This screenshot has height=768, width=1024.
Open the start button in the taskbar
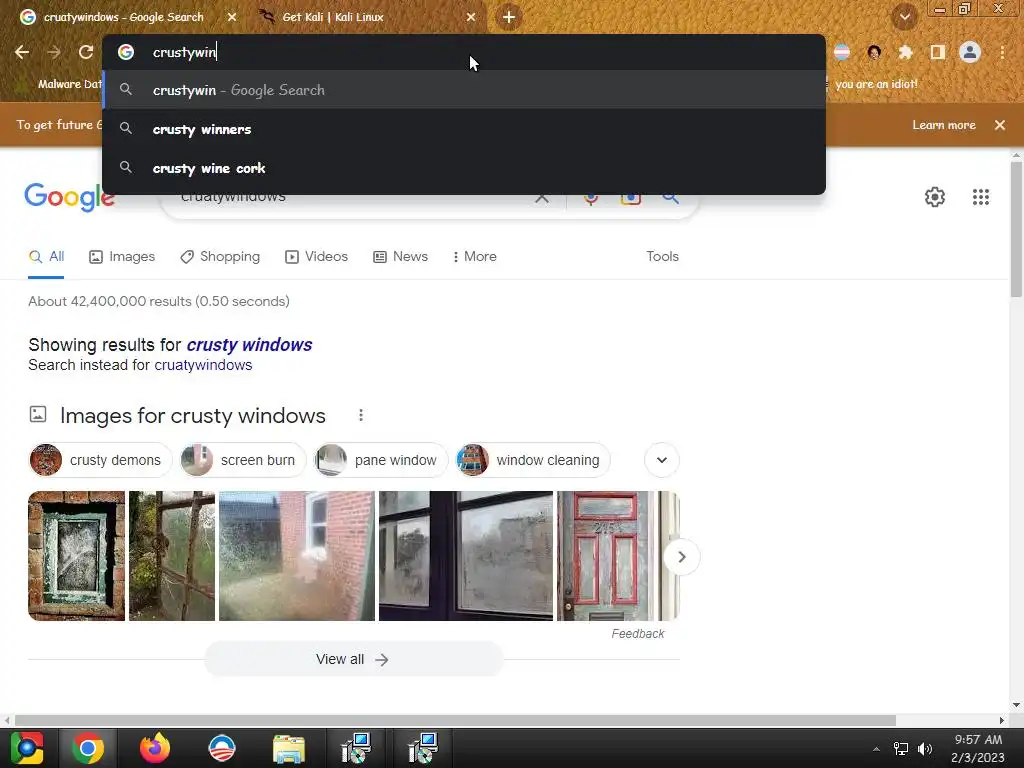click(27, 748)
